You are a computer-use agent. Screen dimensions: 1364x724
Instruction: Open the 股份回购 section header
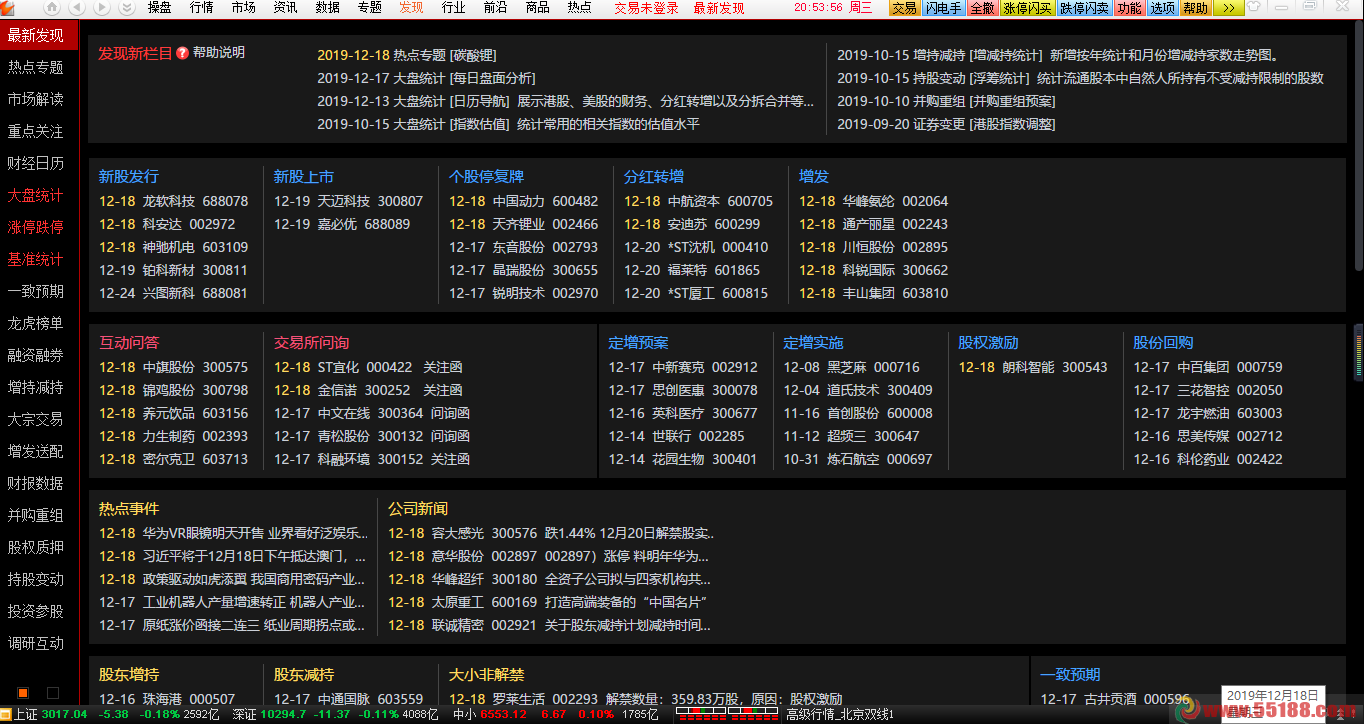1163,343
